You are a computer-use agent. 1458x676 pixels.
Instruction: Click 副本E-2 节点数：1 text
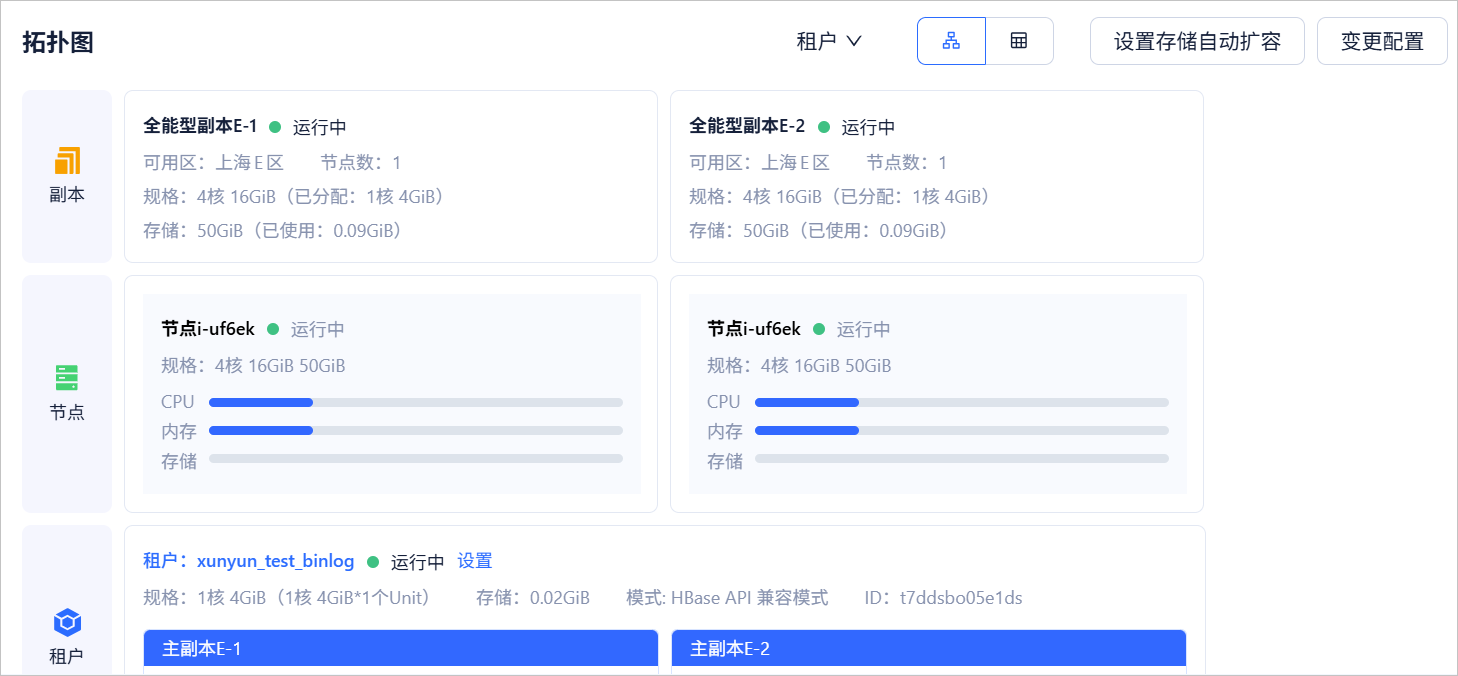pos(906,163)
